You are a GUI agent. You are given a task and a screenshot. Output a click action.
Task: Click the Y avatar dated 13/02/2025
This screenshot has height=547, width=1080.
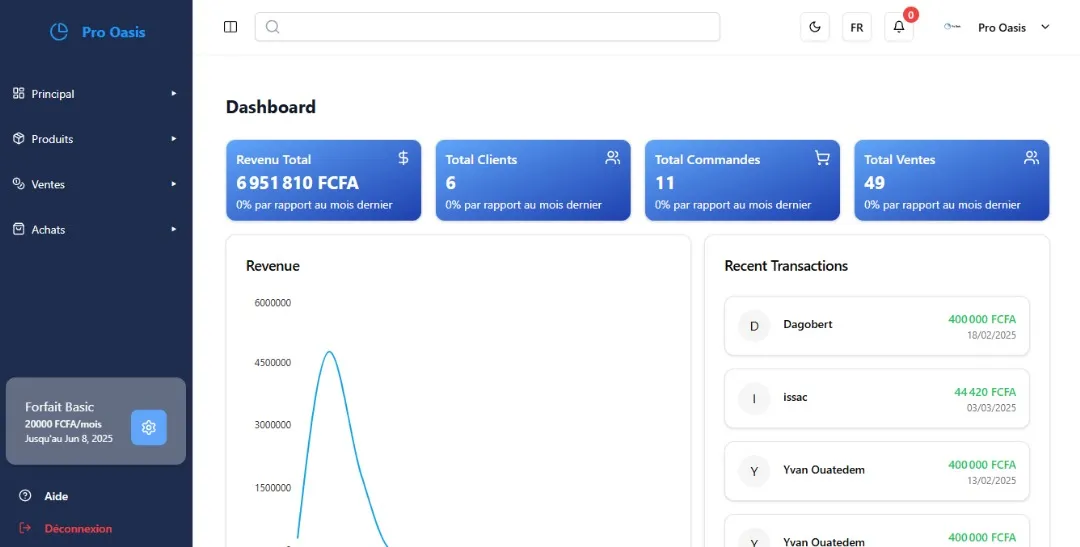(754, 471)
